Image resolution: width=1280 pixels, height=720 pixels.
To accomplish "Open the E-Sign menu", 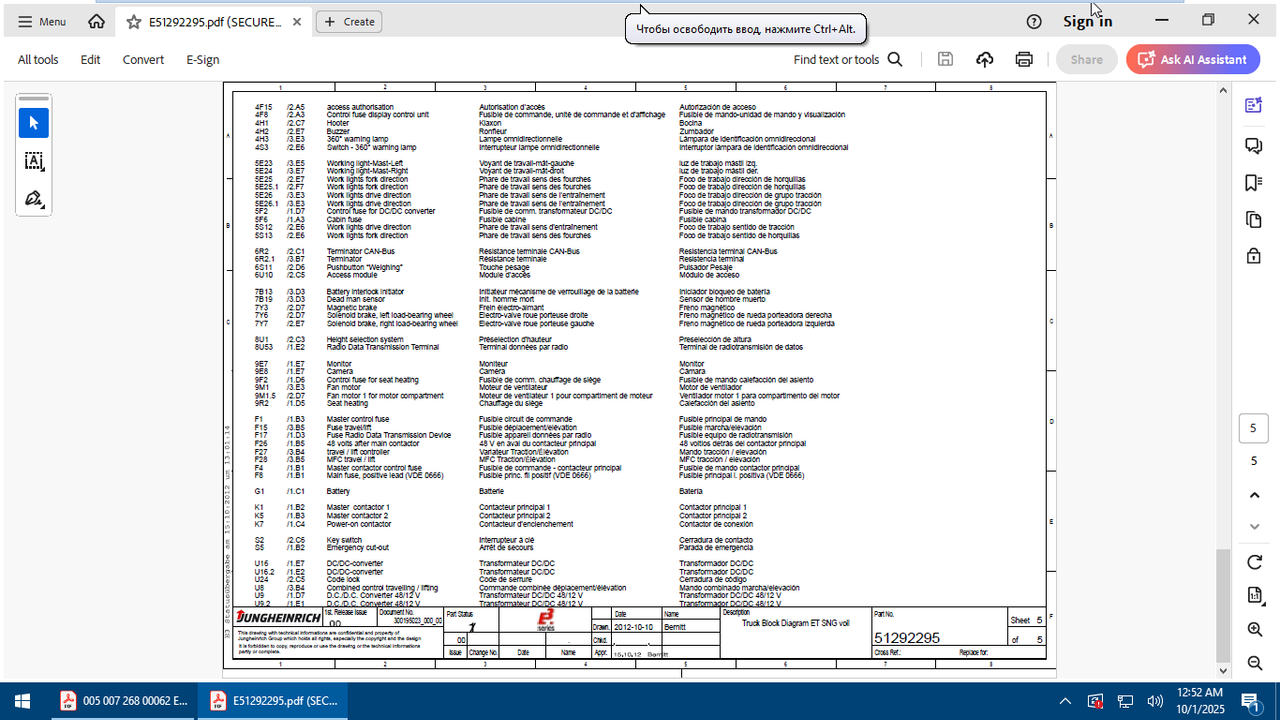I will (203, 60).
